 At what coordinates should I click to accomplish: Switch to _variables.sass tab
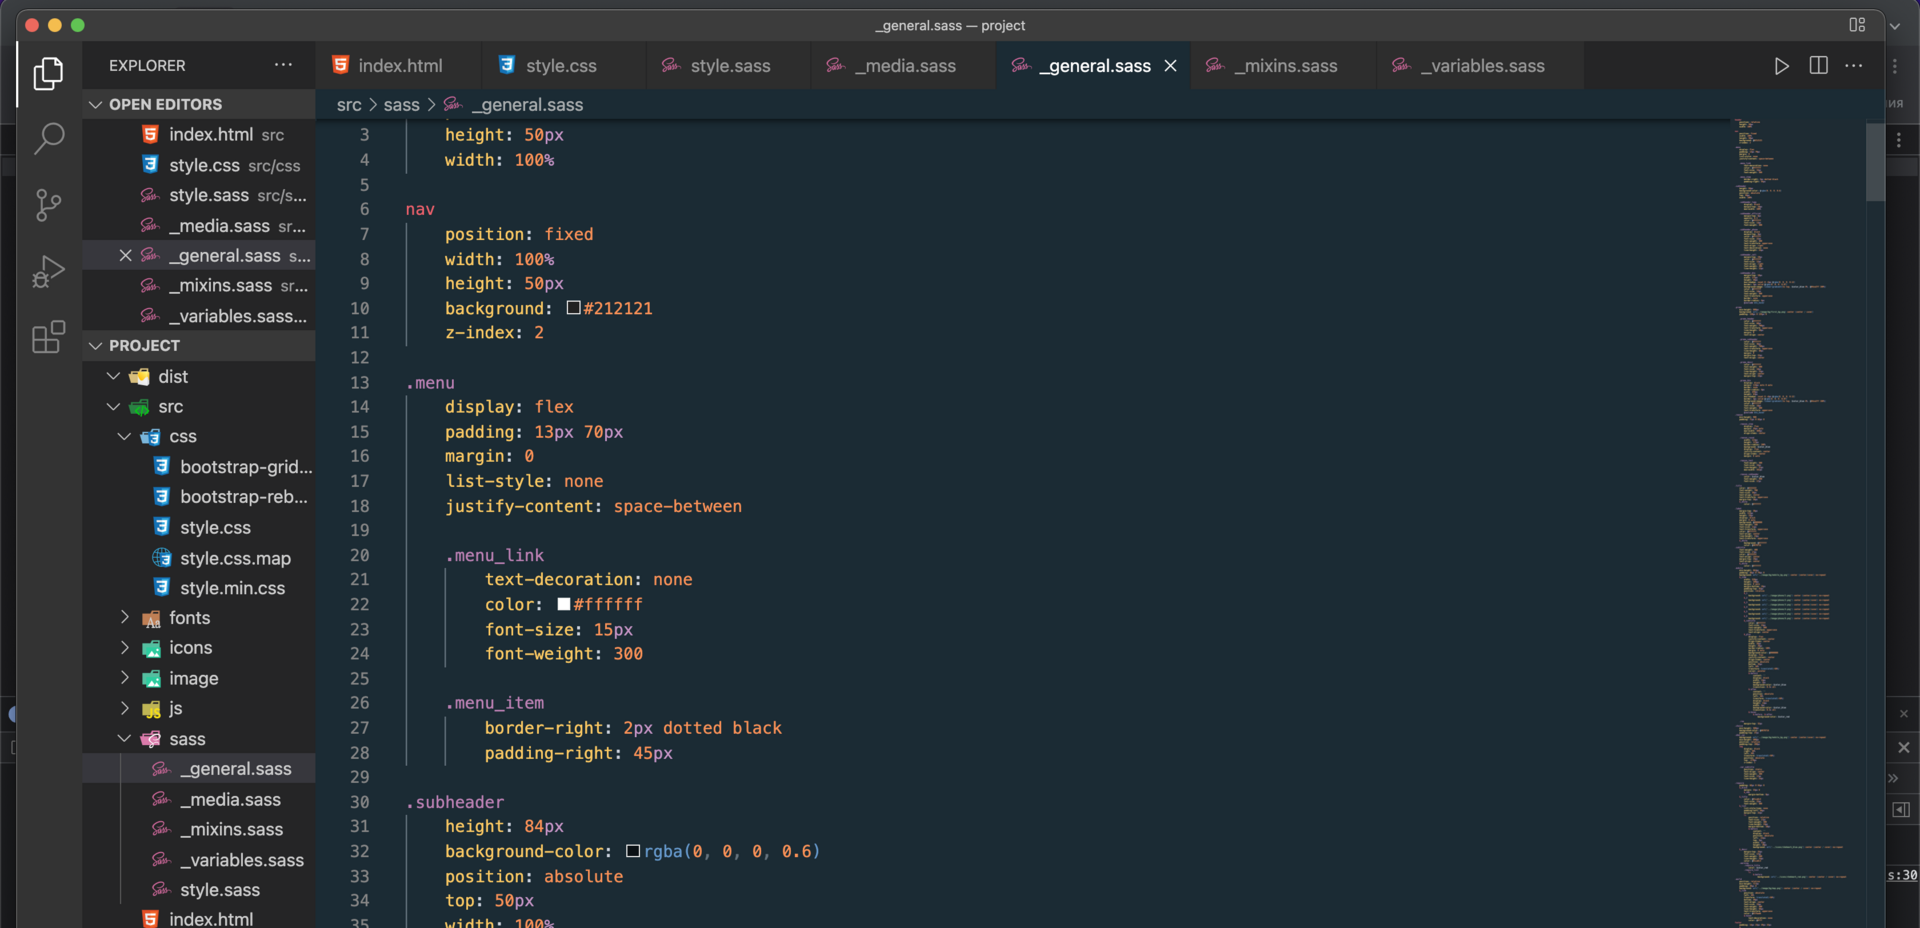tap(1481, 66)
